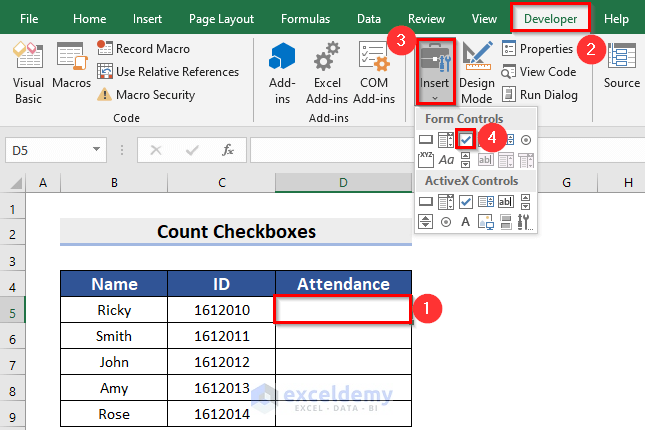This screenshot has width=645, height=430.
Task: Pick Command Button under ActiveX Controls
Action: 426,202
